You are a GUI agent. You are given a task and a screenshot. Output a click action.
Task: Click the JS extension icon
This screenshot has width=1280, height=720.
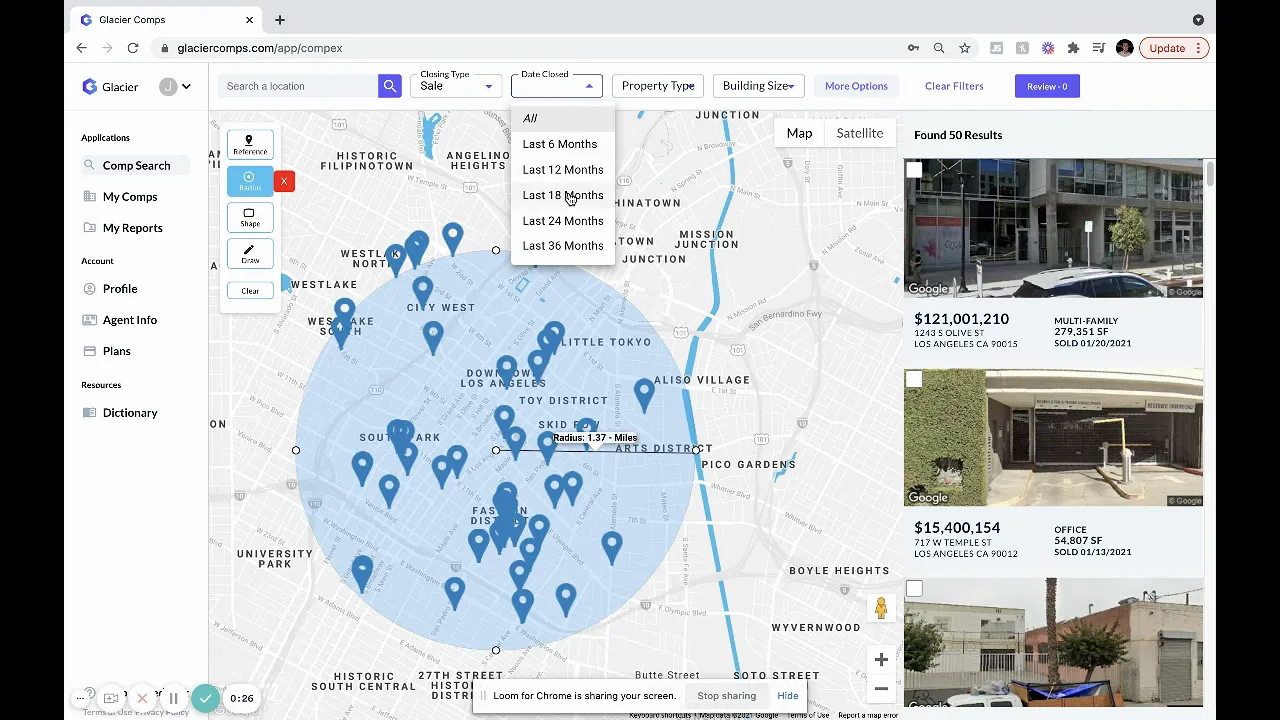pos(996,48)
